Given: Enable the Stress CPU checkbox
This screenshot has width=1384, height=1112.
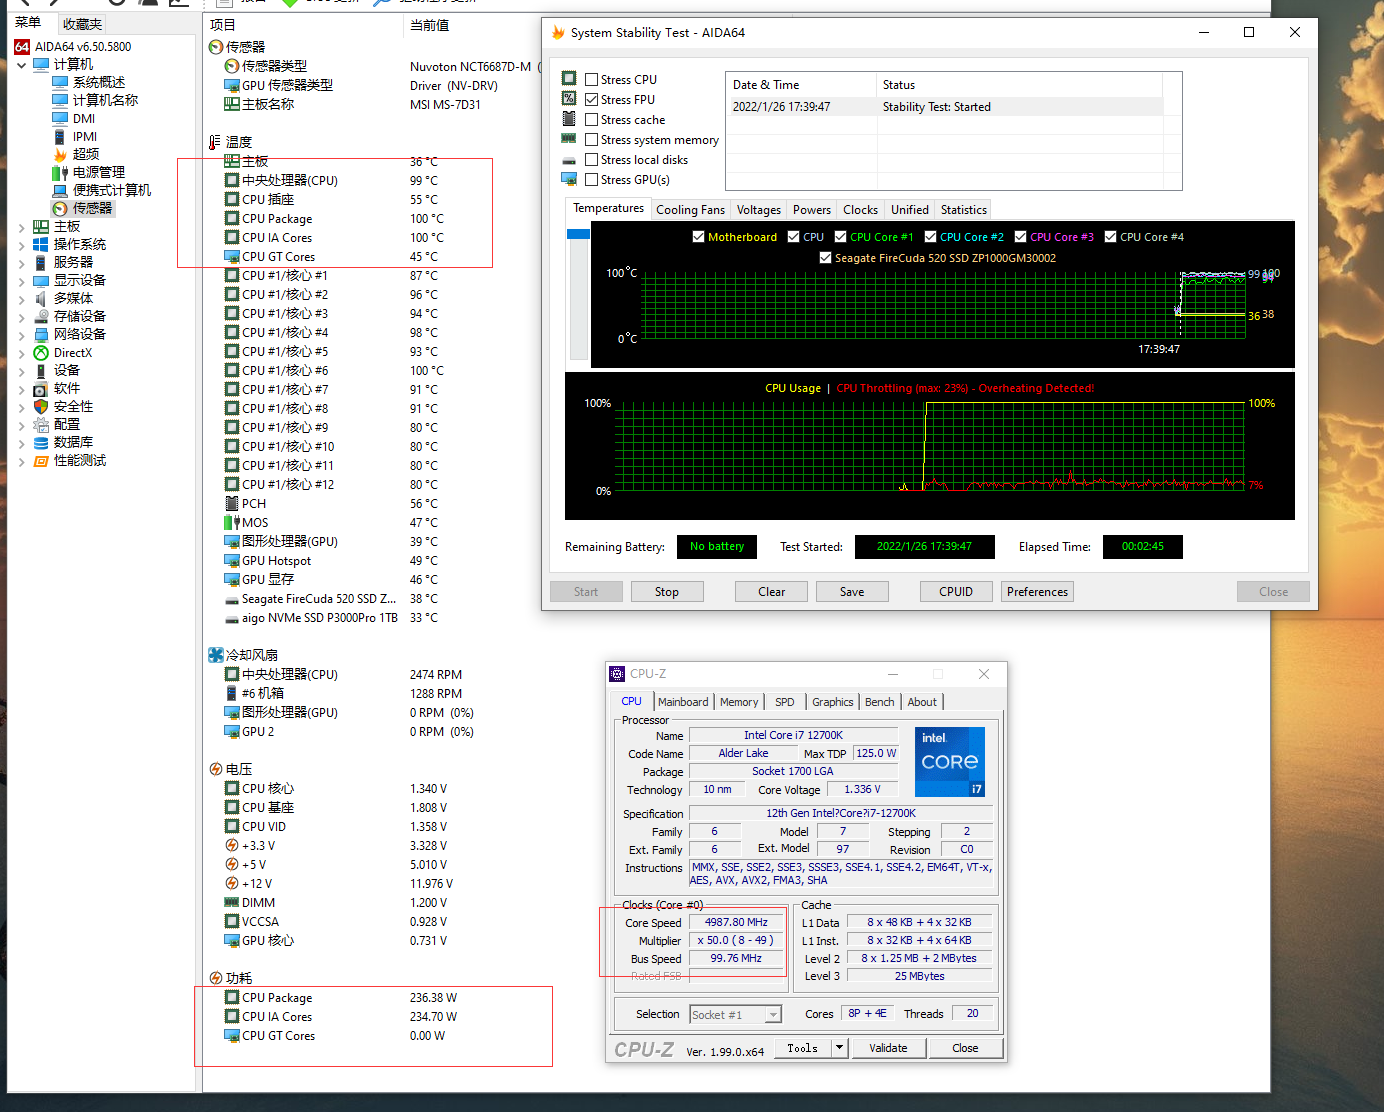Looking at the screenshot, I should (592, 80).
